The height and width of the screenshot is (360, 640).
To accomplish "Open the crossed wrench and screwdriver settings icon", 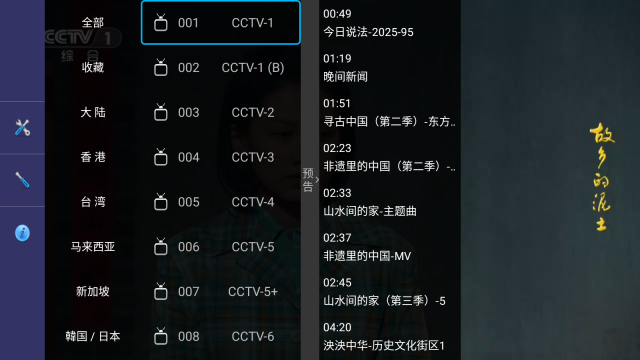I will pos(22,128).
